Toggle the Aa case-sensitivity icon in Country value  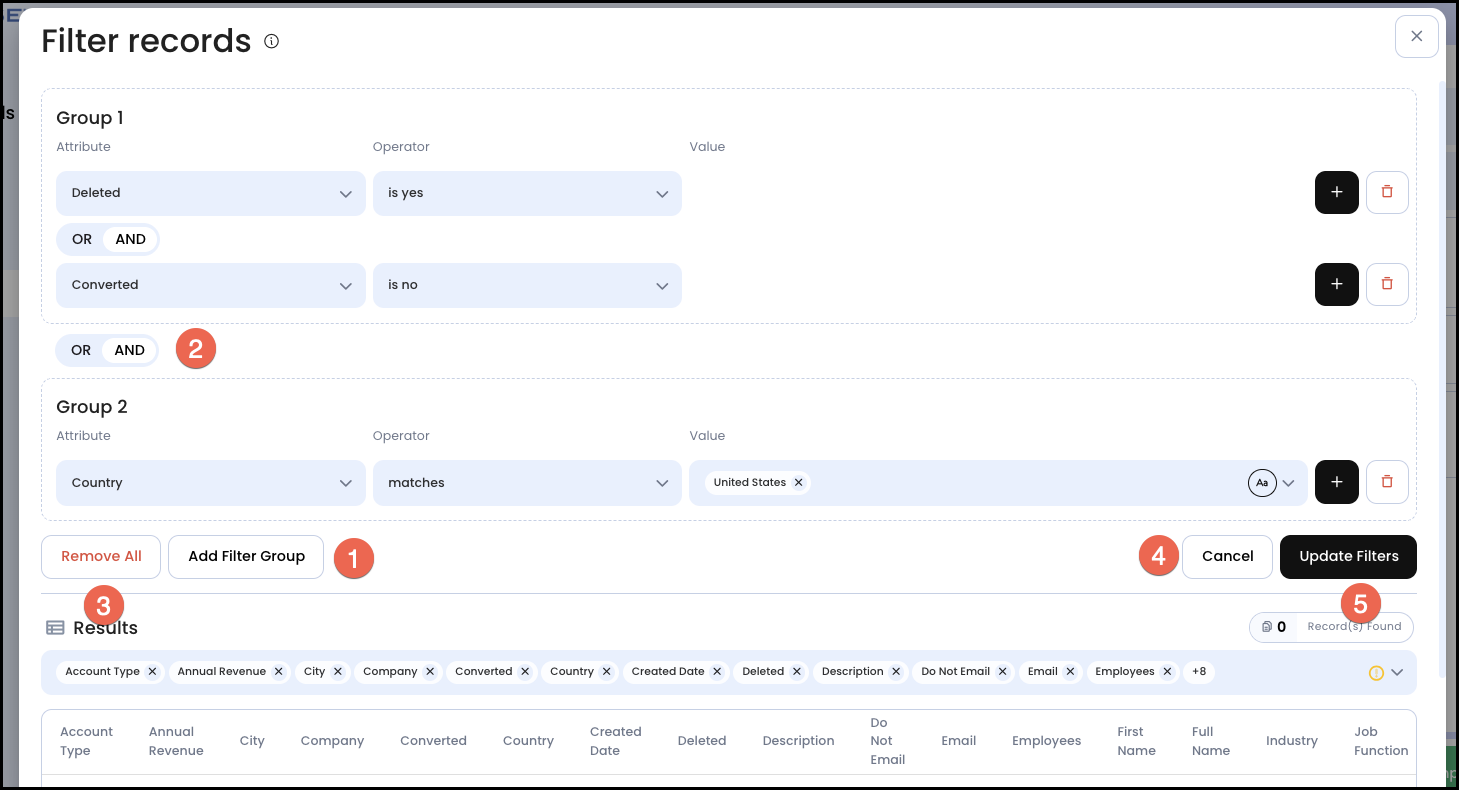click(x=1262, y=483)
